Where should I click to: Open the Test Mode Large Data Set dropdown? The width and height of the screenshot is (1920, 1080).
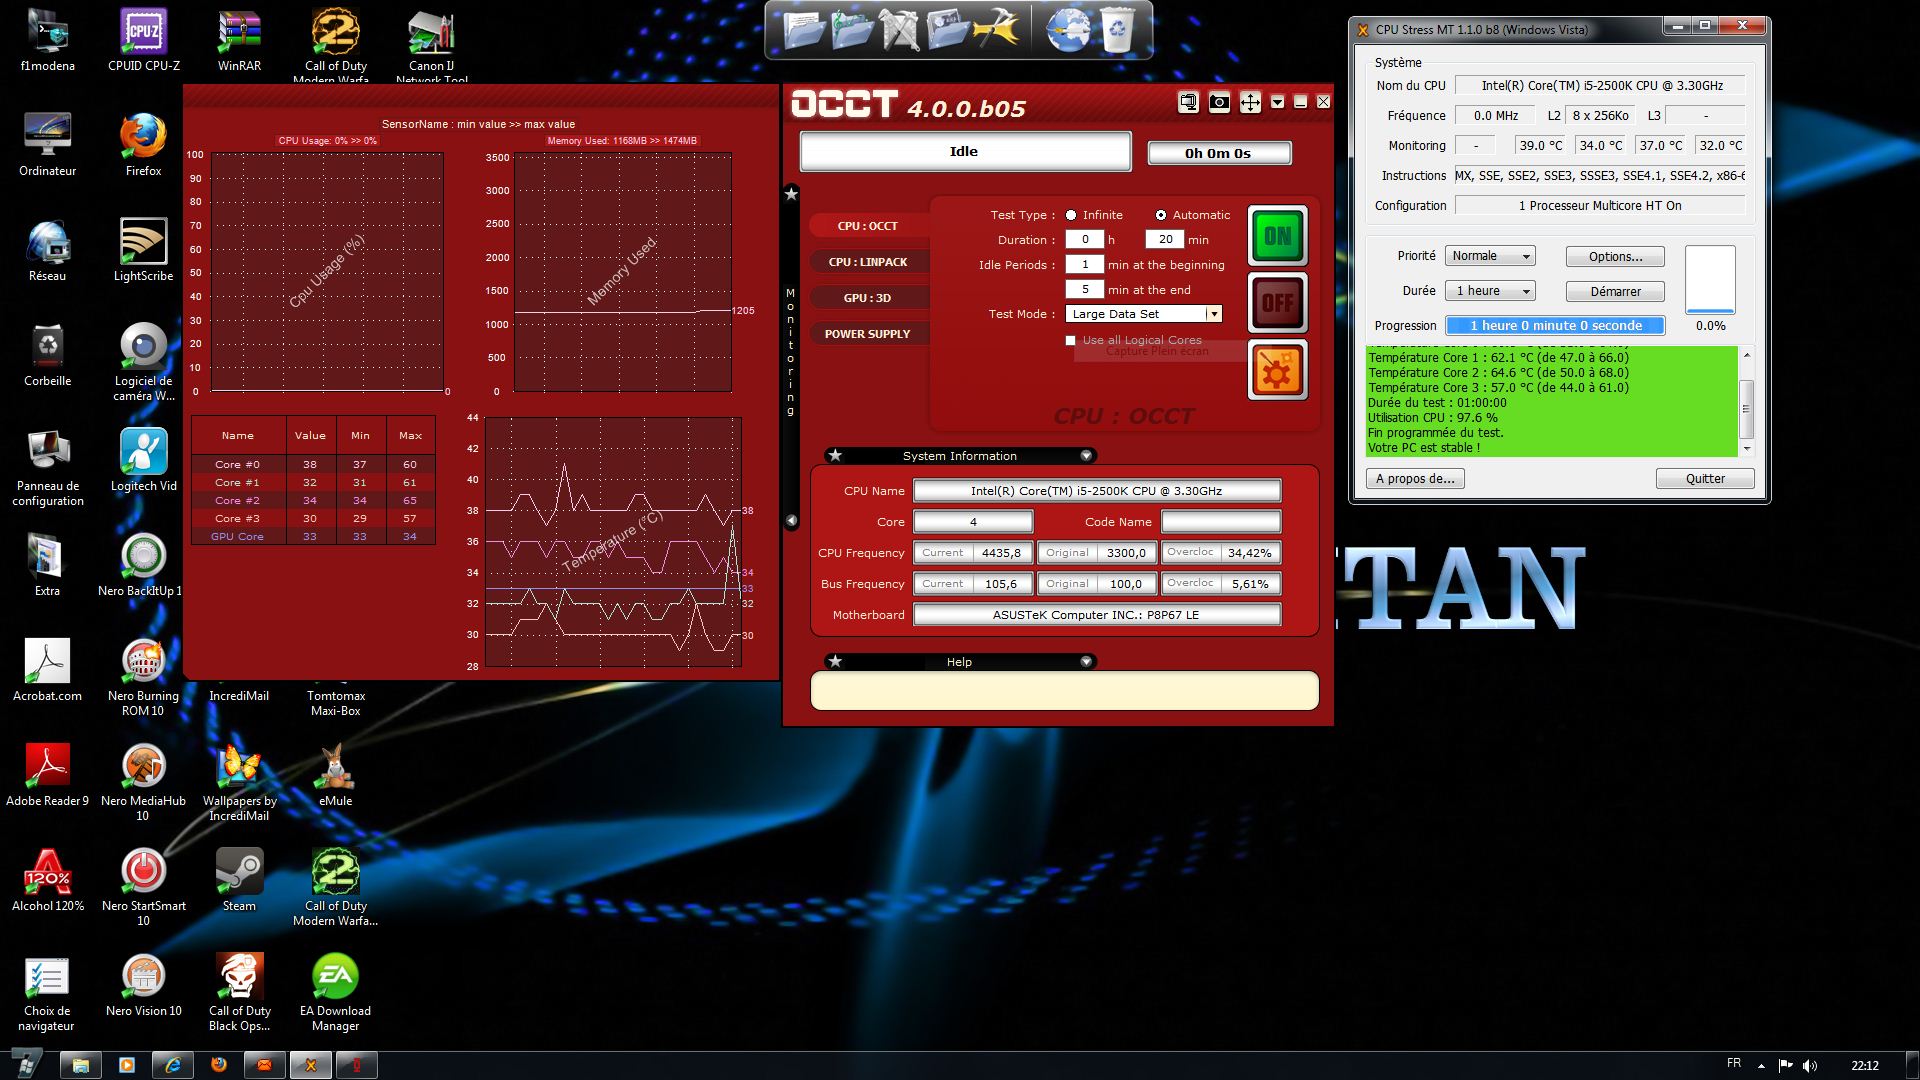(x=1213, y=314)
